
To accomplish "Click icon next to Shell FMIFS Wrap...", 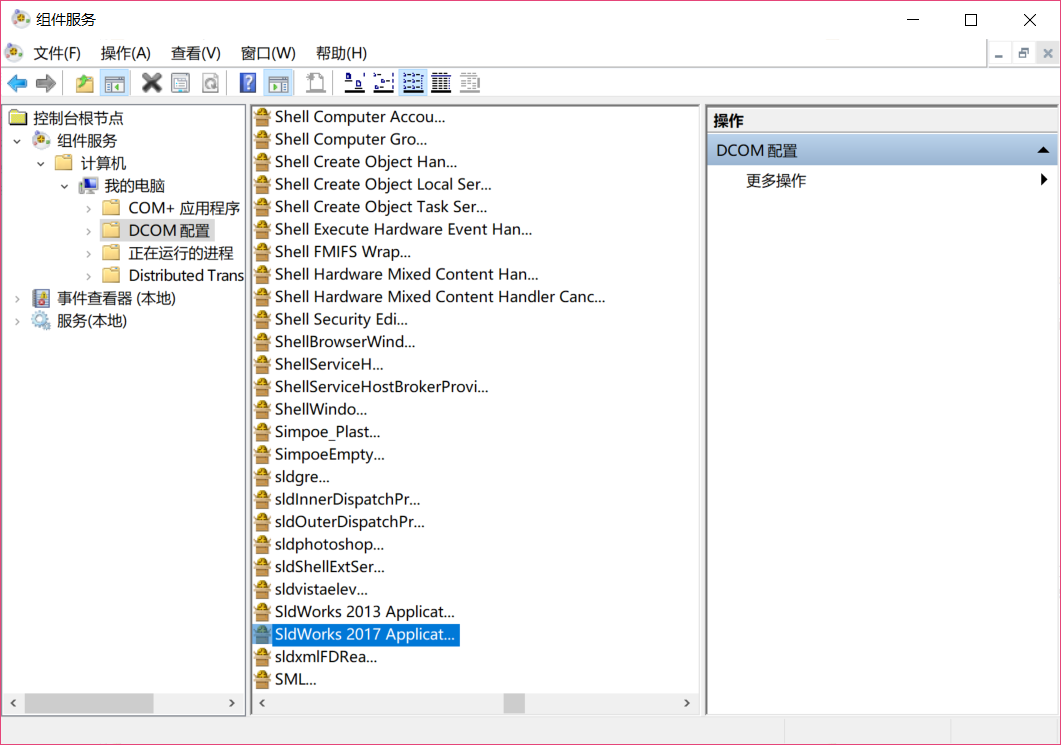I will point(263,252).
